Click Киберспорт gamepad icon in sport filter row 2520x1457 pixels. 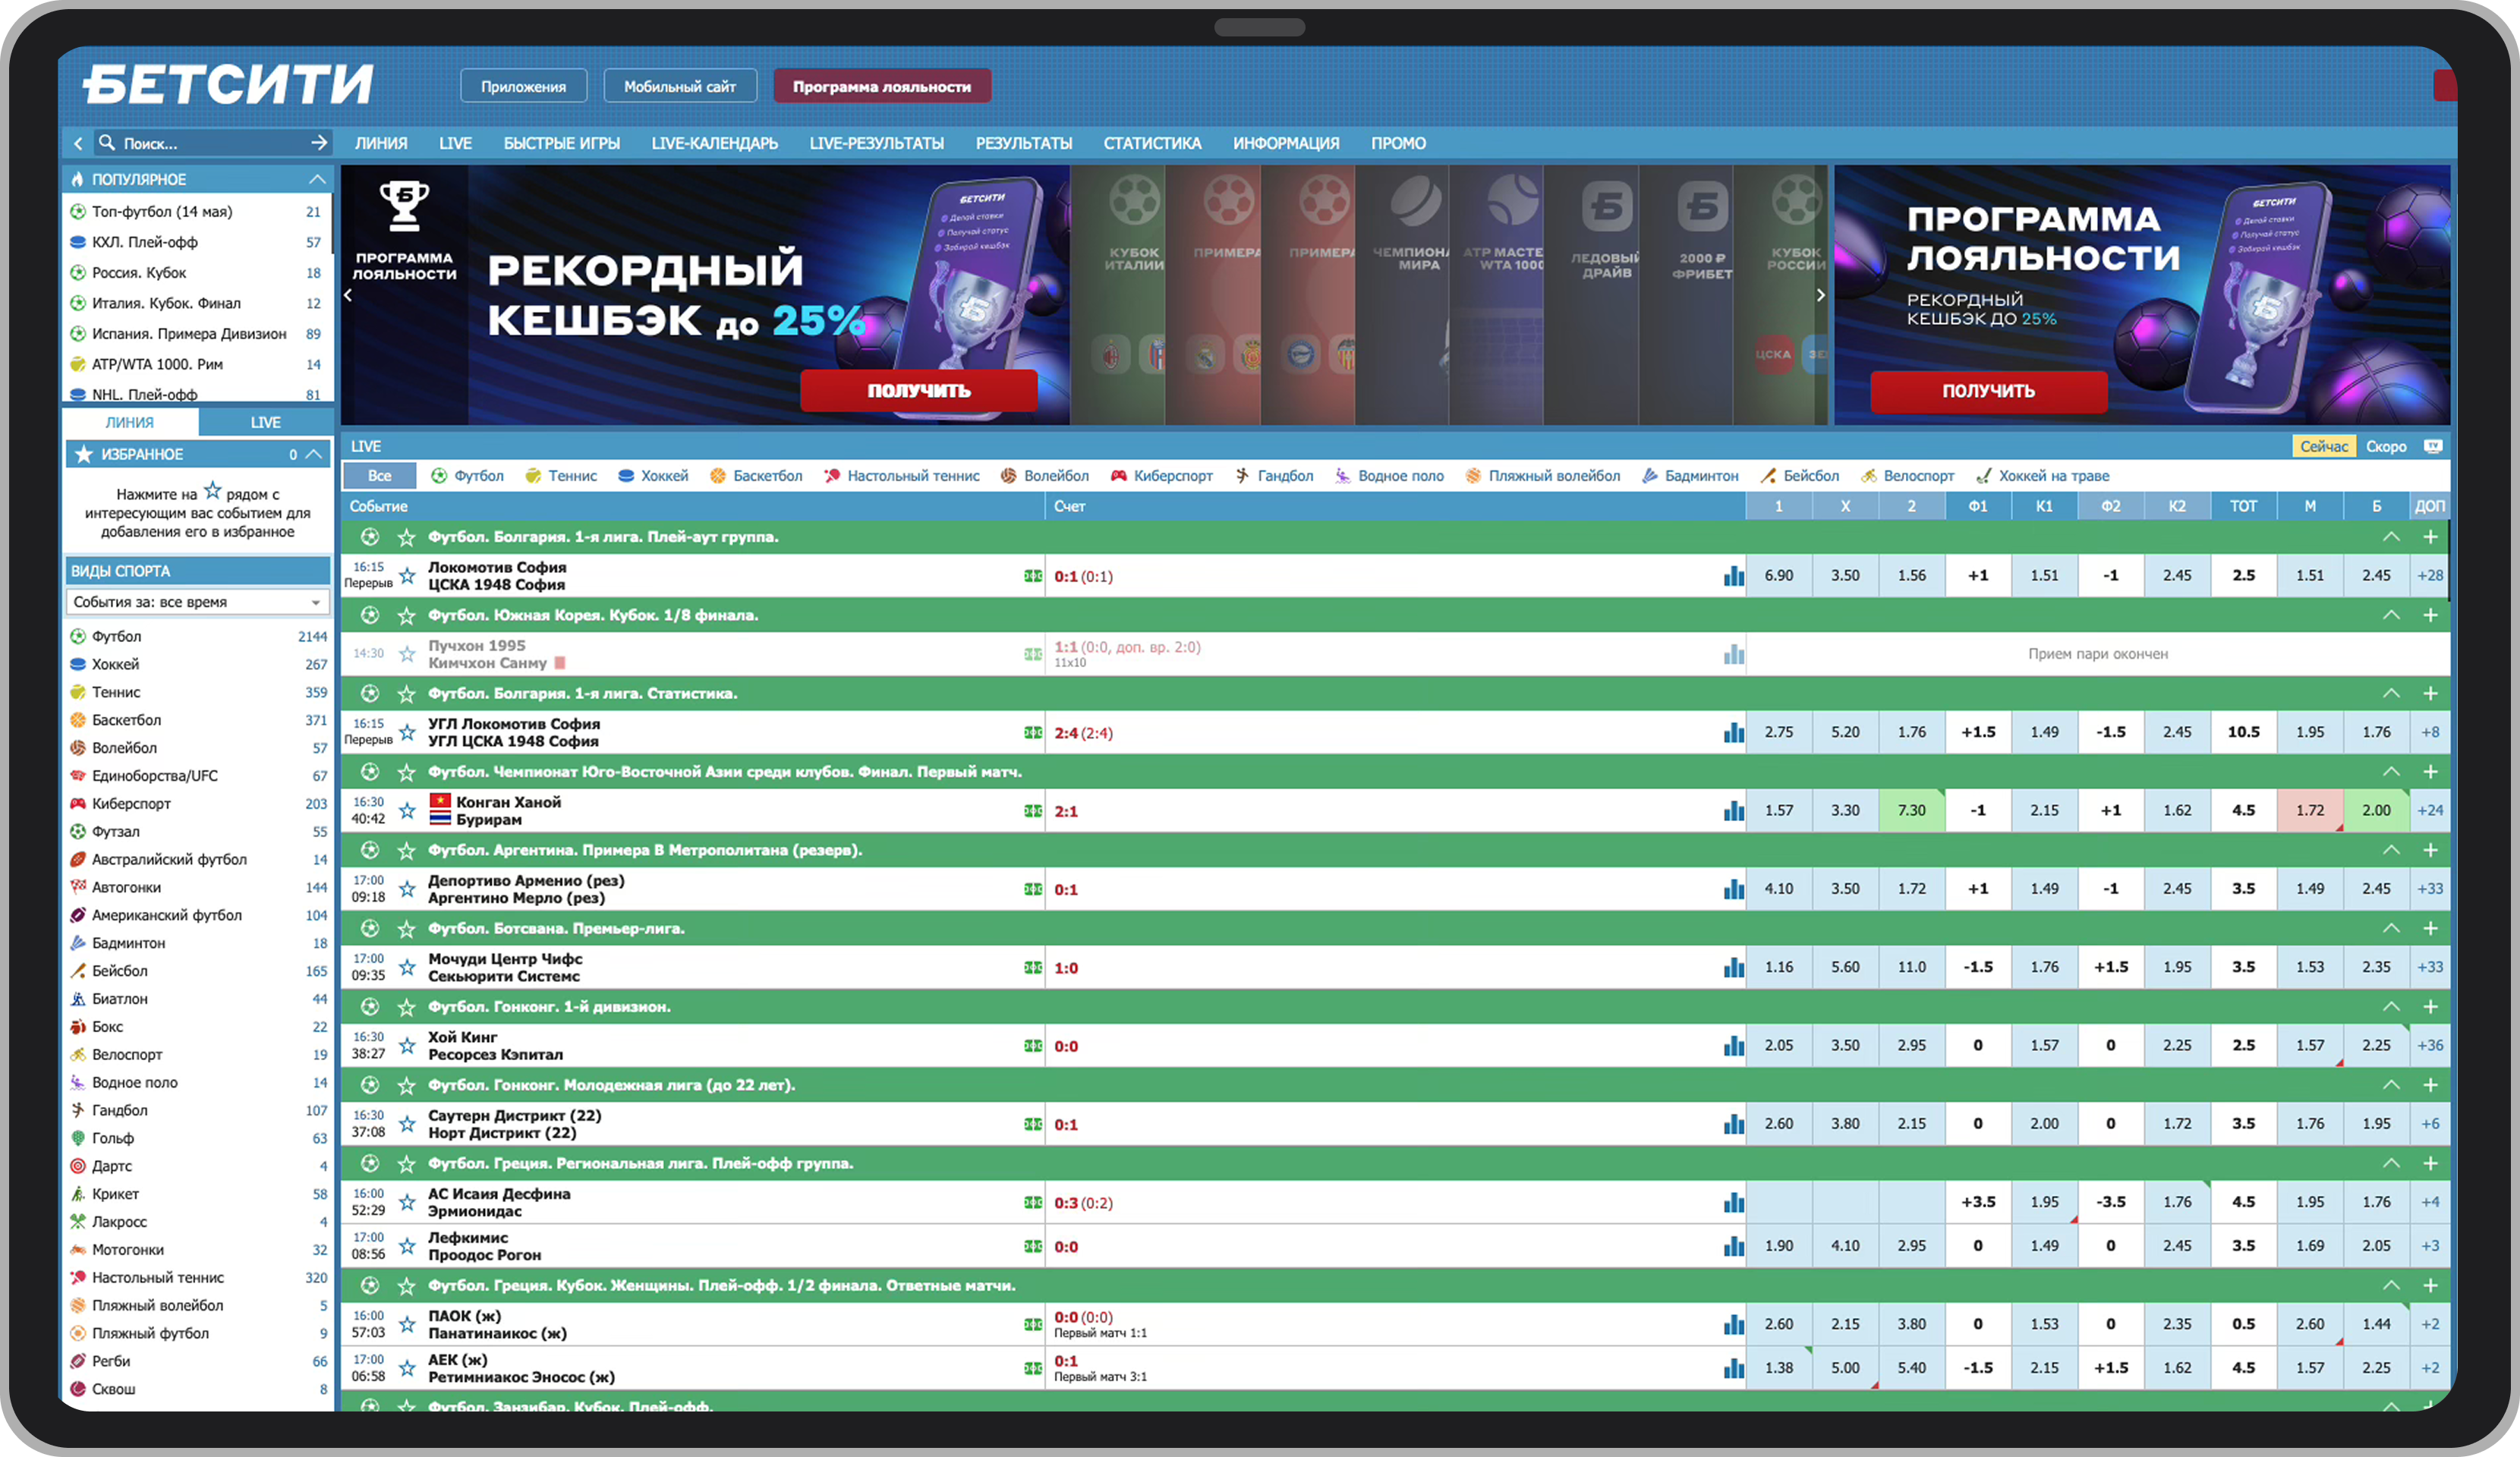click(1118, 476)
